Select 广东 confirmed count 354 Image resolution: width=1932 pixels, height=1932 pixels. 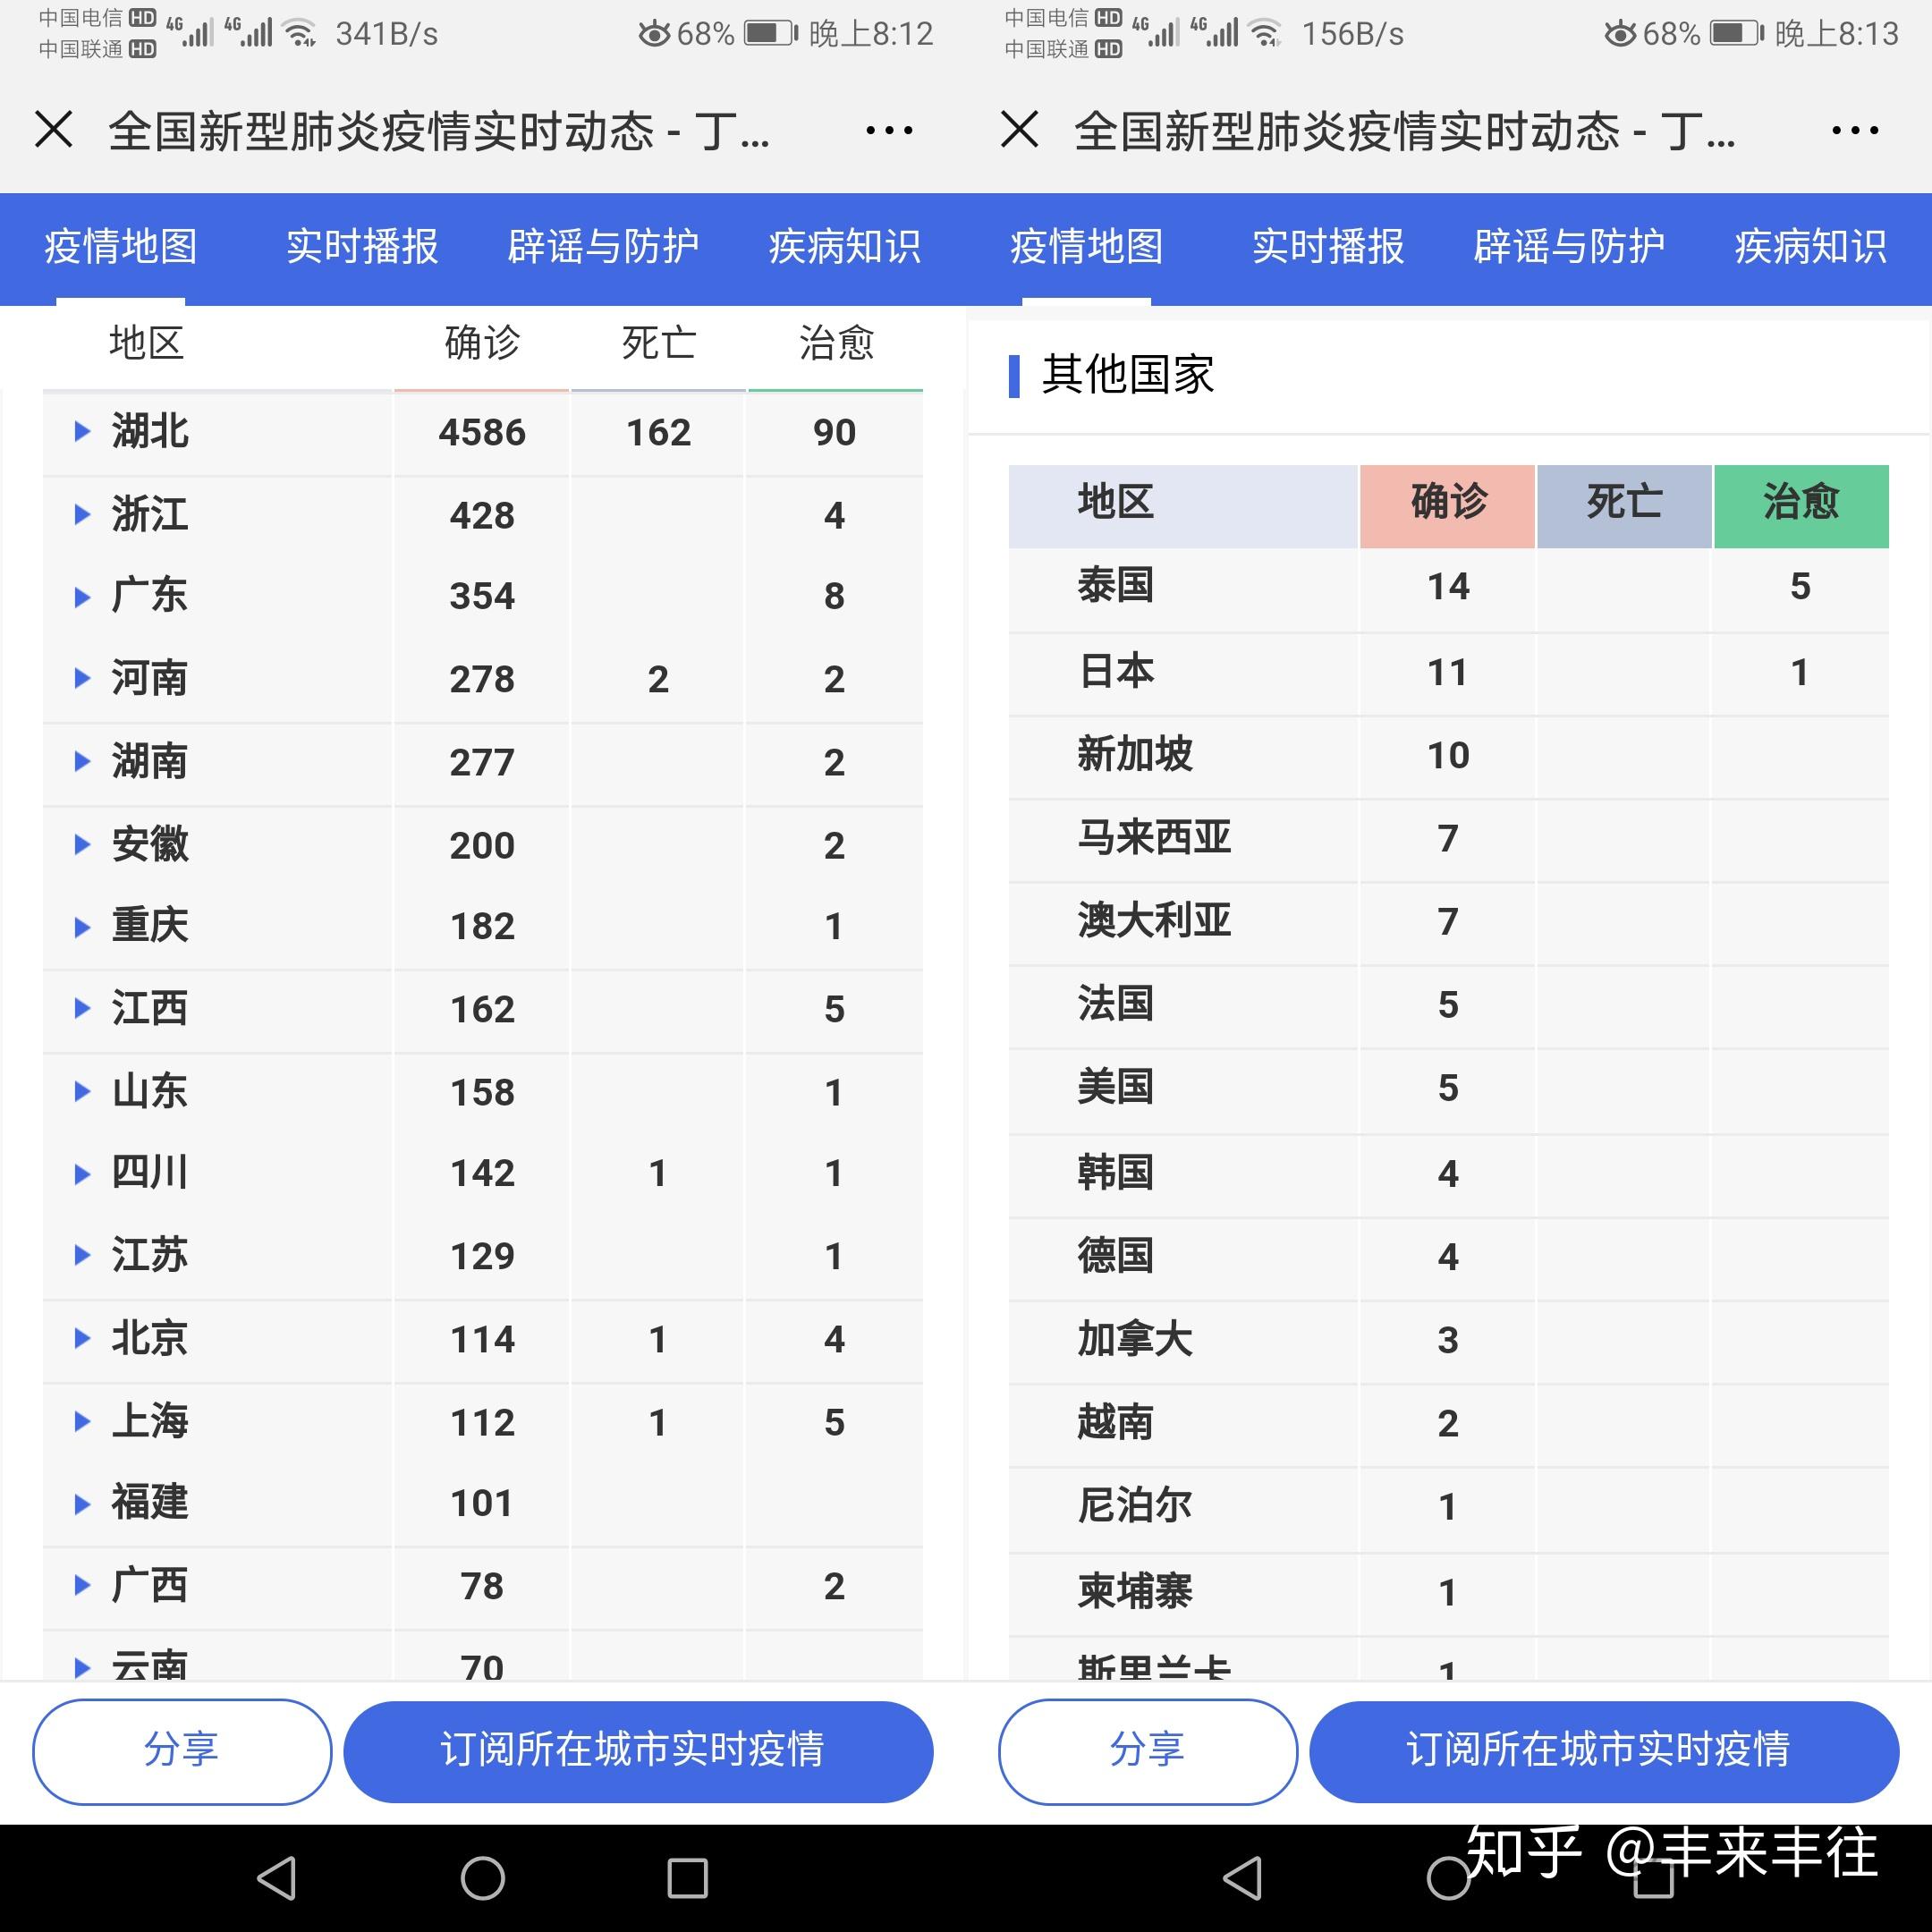482,596
